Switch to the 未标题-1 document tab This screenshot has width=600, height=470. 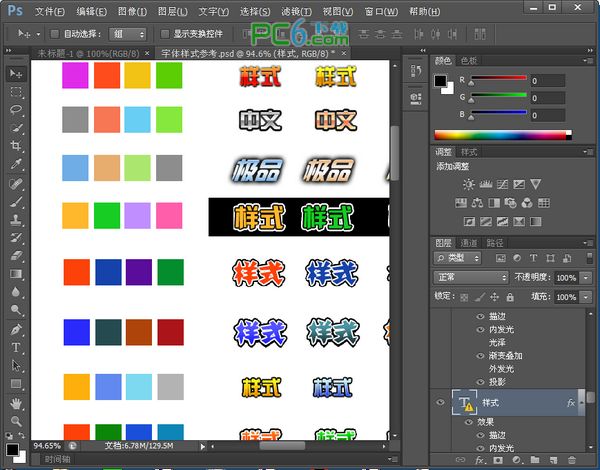(85, 53)
